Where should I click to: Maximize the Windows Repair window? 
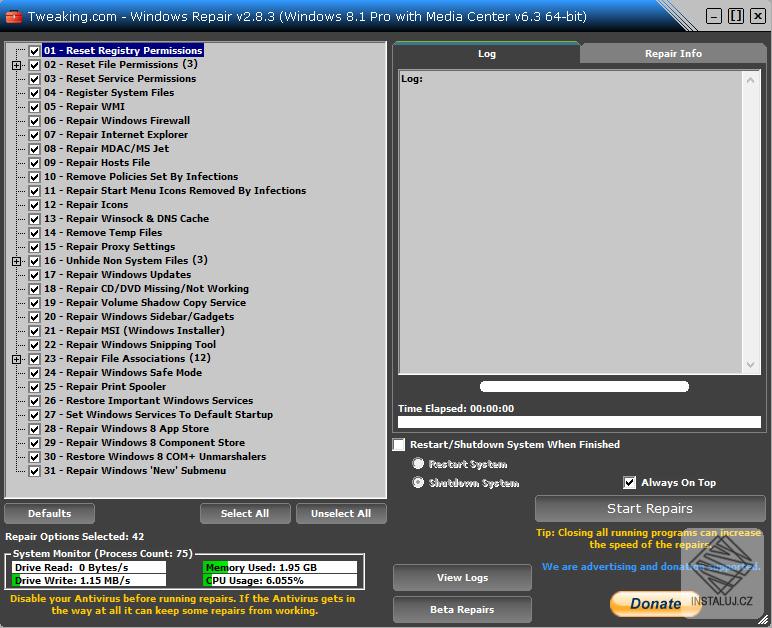[x=736, y=16]
